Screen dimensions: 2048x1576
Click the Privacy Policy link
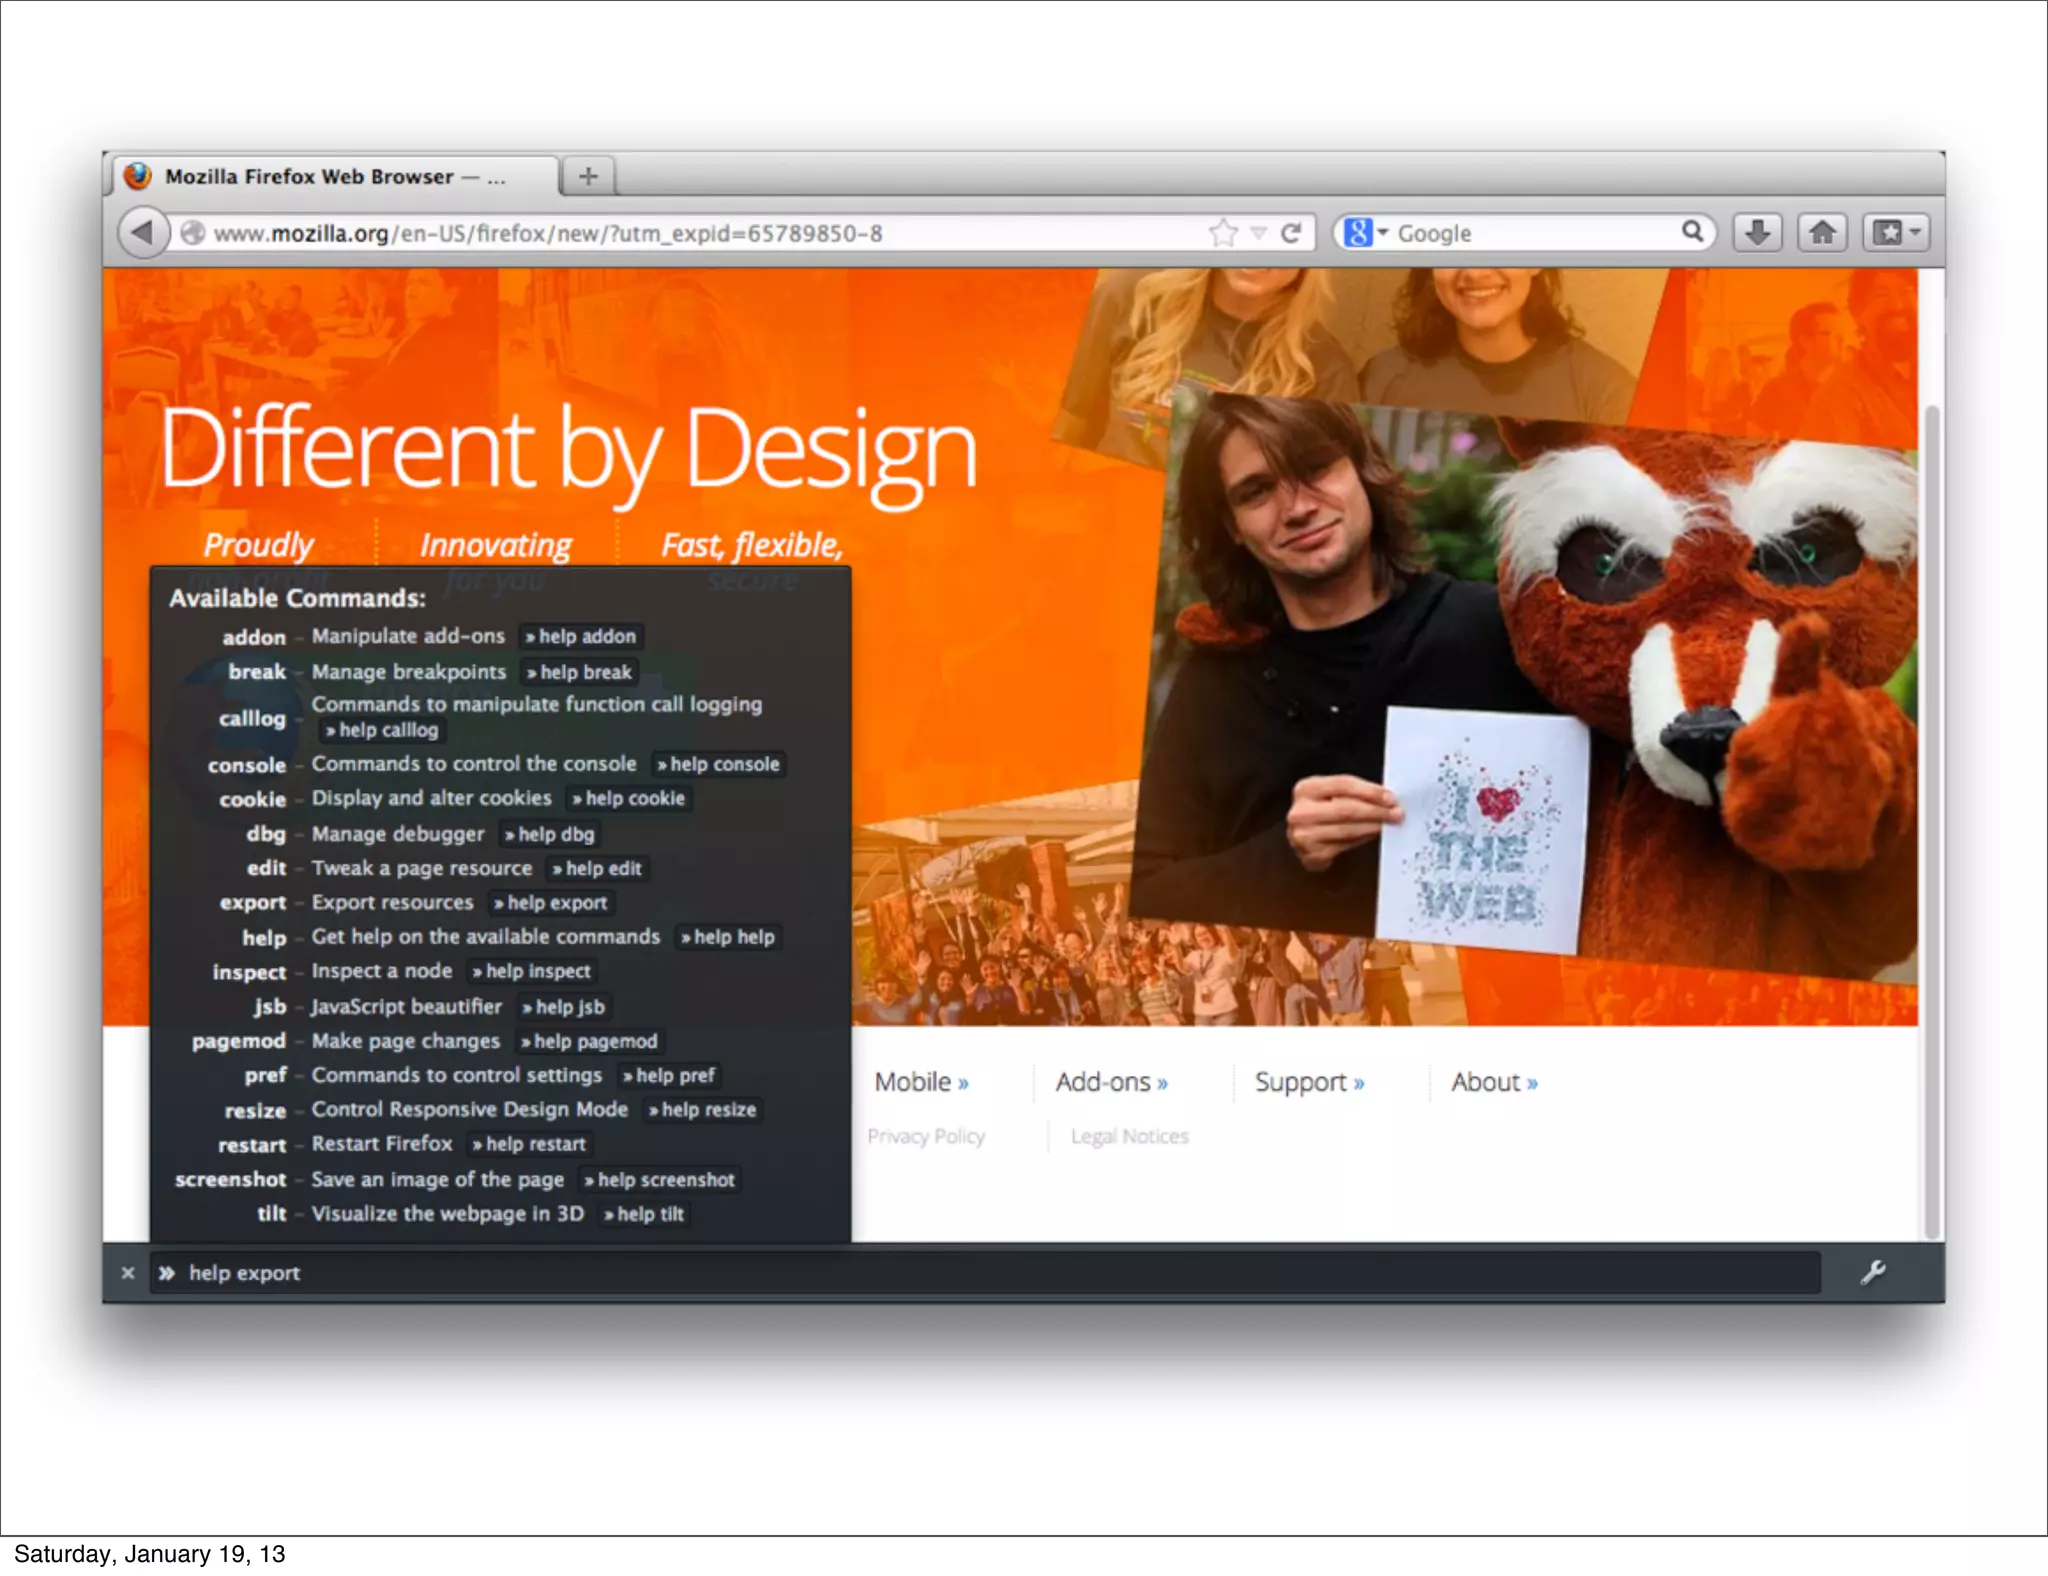point(926,1137)
